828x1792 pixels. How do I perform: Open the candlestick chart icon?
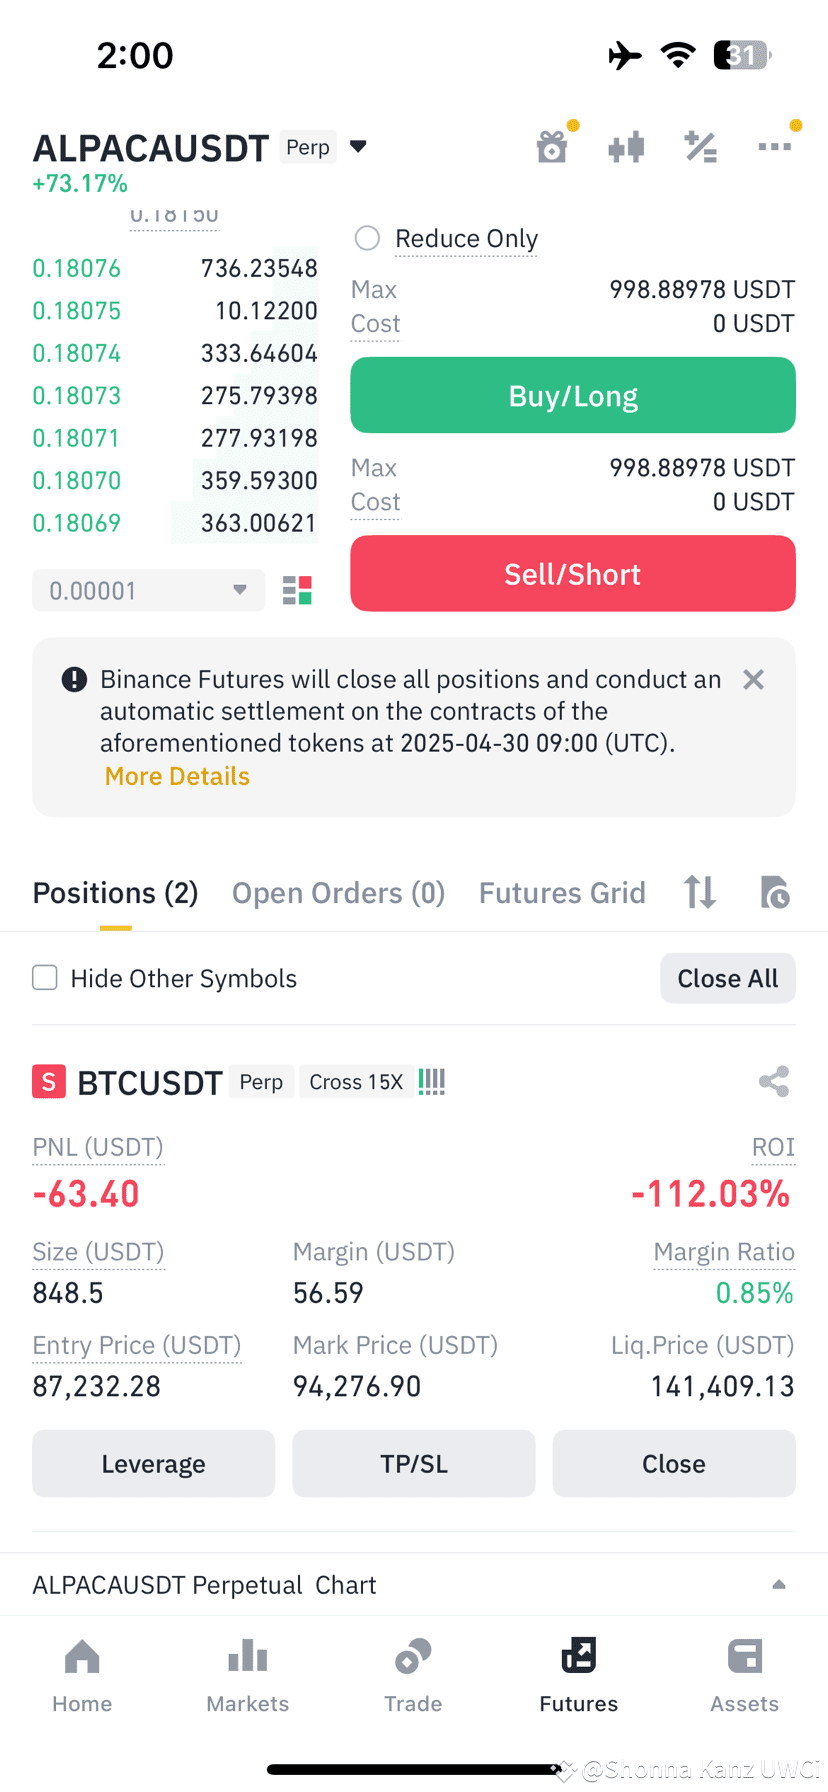[626, 148]
